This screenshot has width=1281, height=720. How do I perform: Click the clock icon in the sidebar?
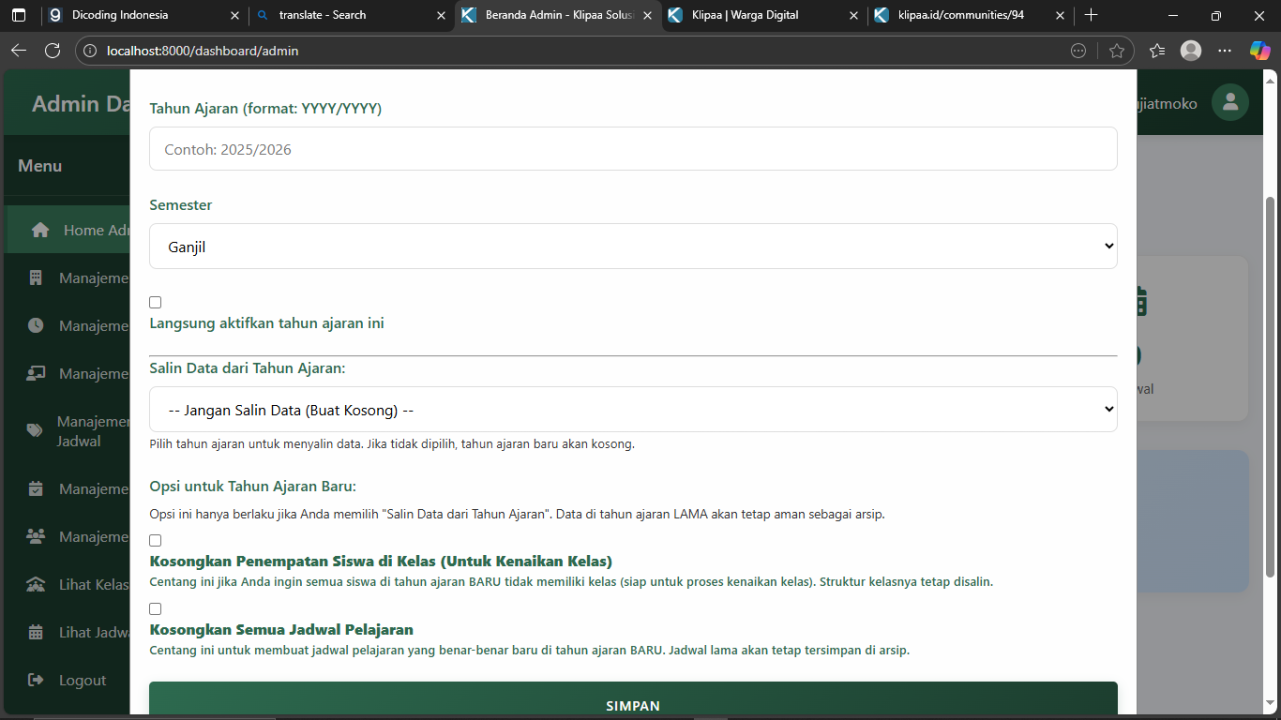[x=36, y=326]
